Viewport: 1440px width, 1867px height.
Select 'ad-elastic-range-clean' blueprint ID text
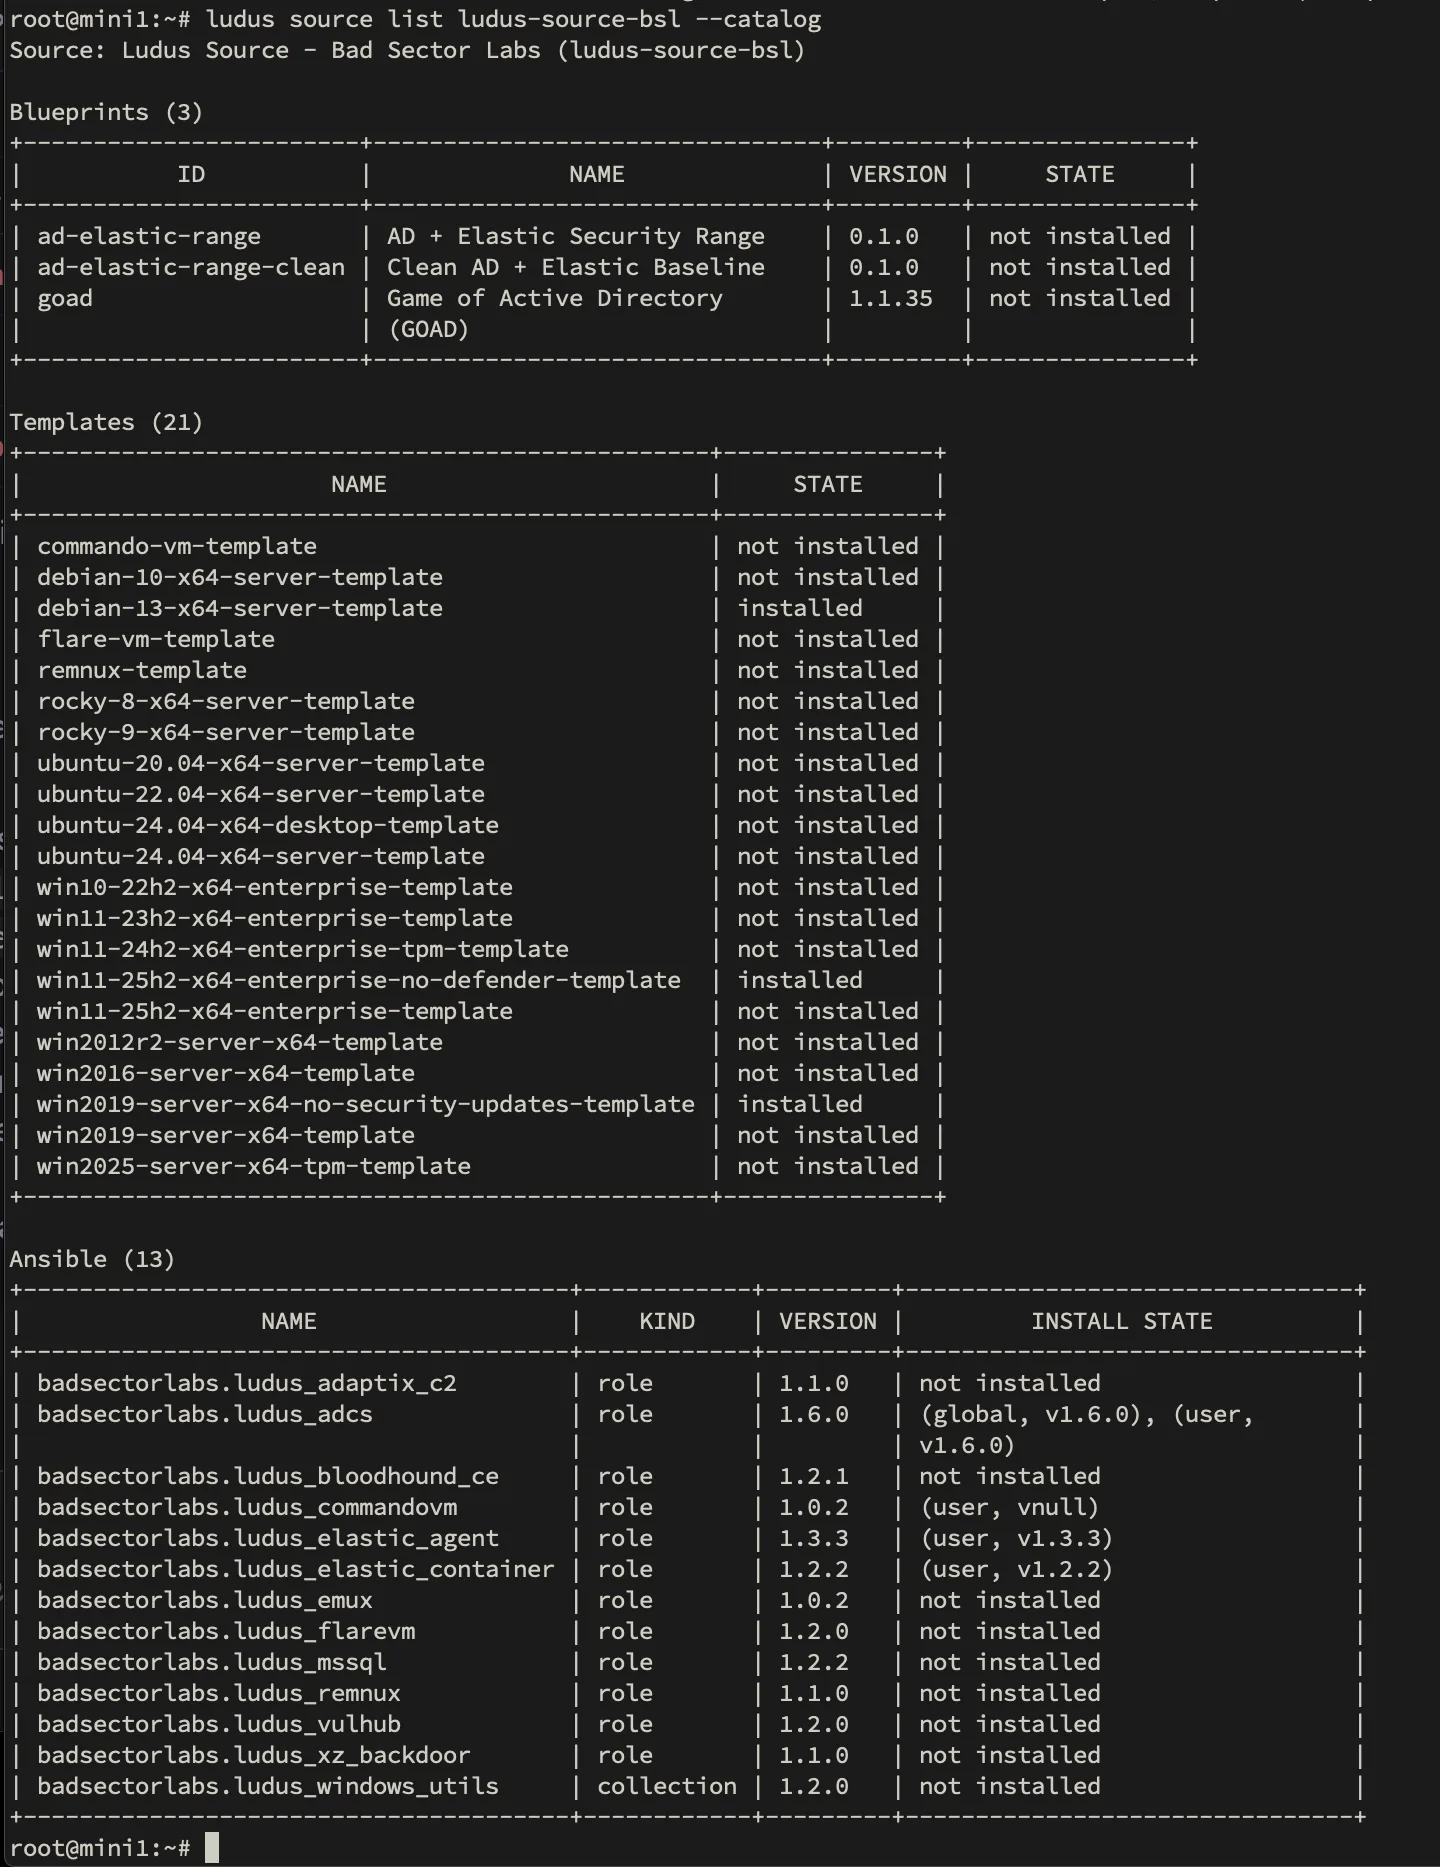[191, 268]
